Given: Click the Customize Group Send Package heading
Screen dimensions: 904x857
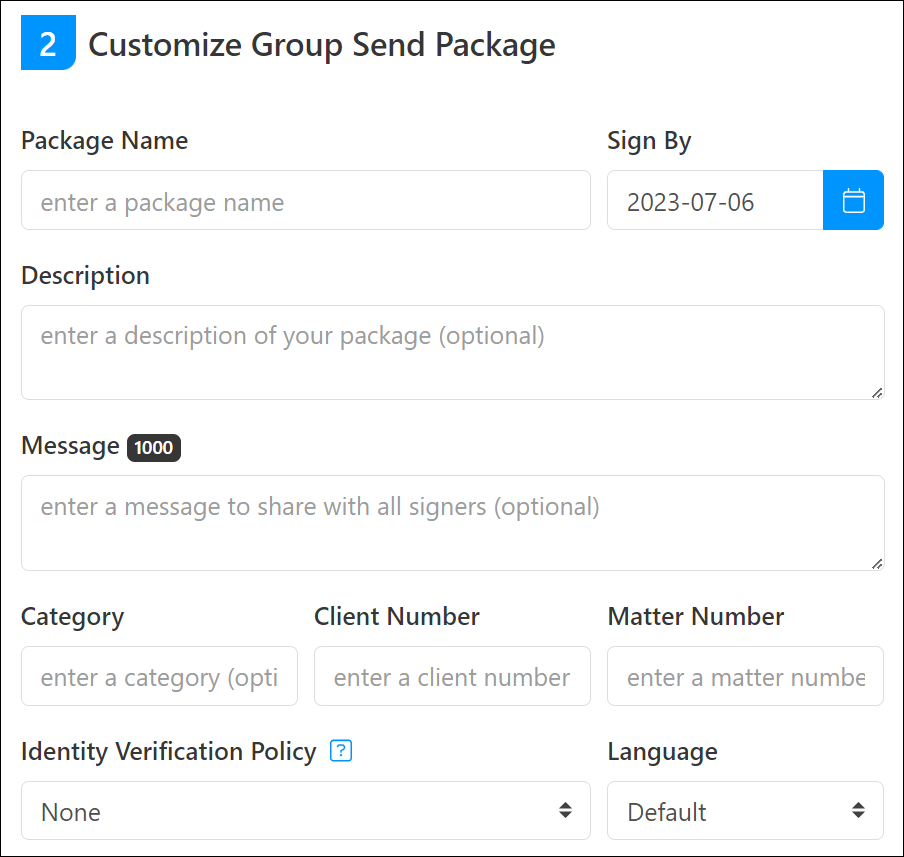Looking at the screenshot, I should click(322, 45).
